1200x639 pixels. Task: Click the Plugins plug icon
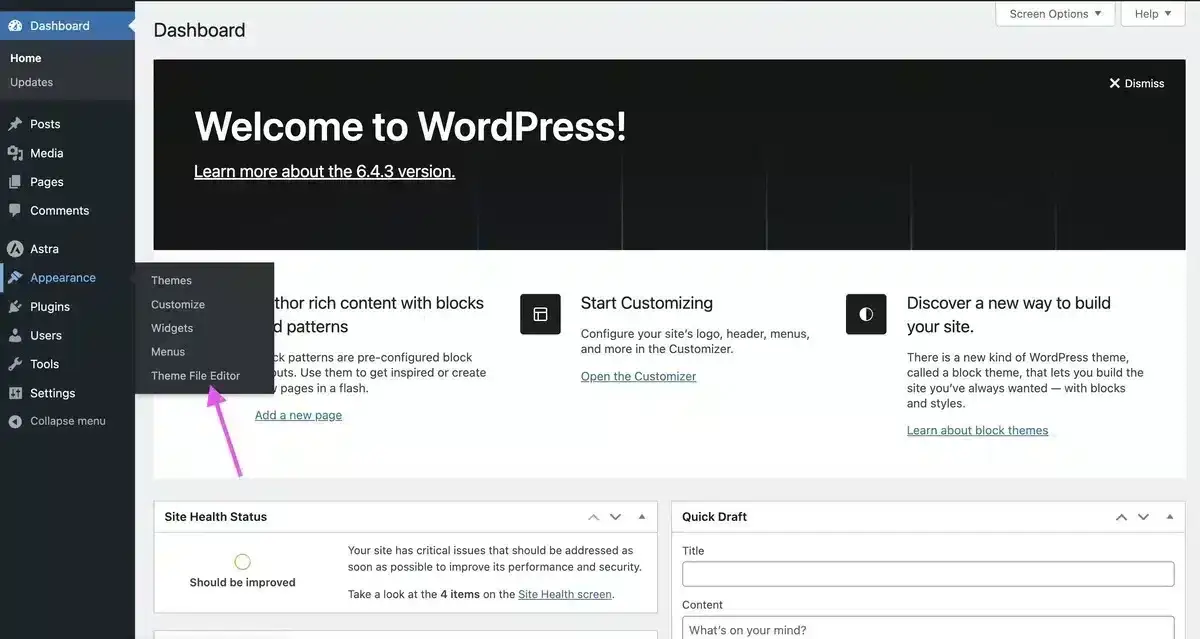click(15, 307)
